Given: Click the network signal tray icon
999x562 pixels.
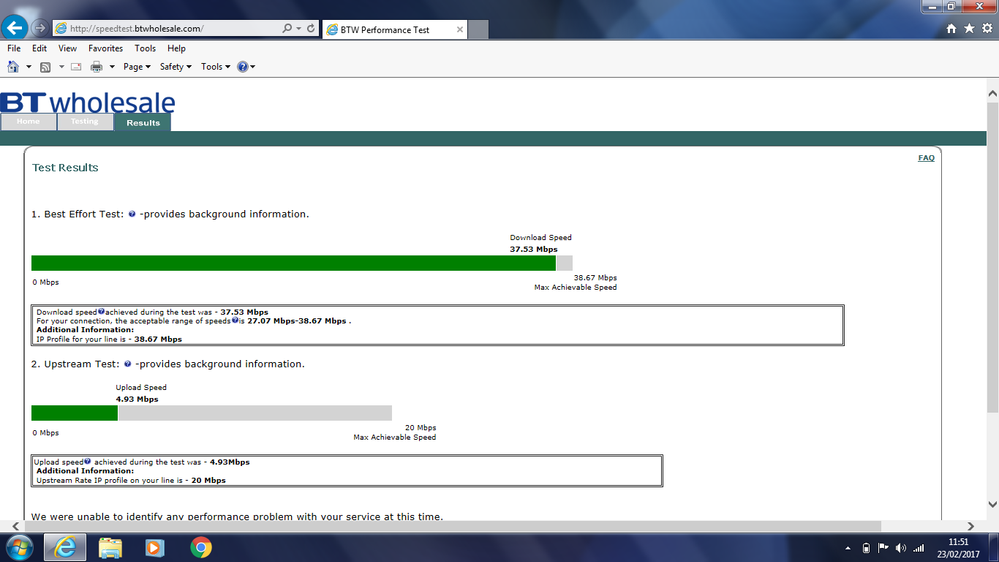Looking at the screenshot, I should coord(918,548).
